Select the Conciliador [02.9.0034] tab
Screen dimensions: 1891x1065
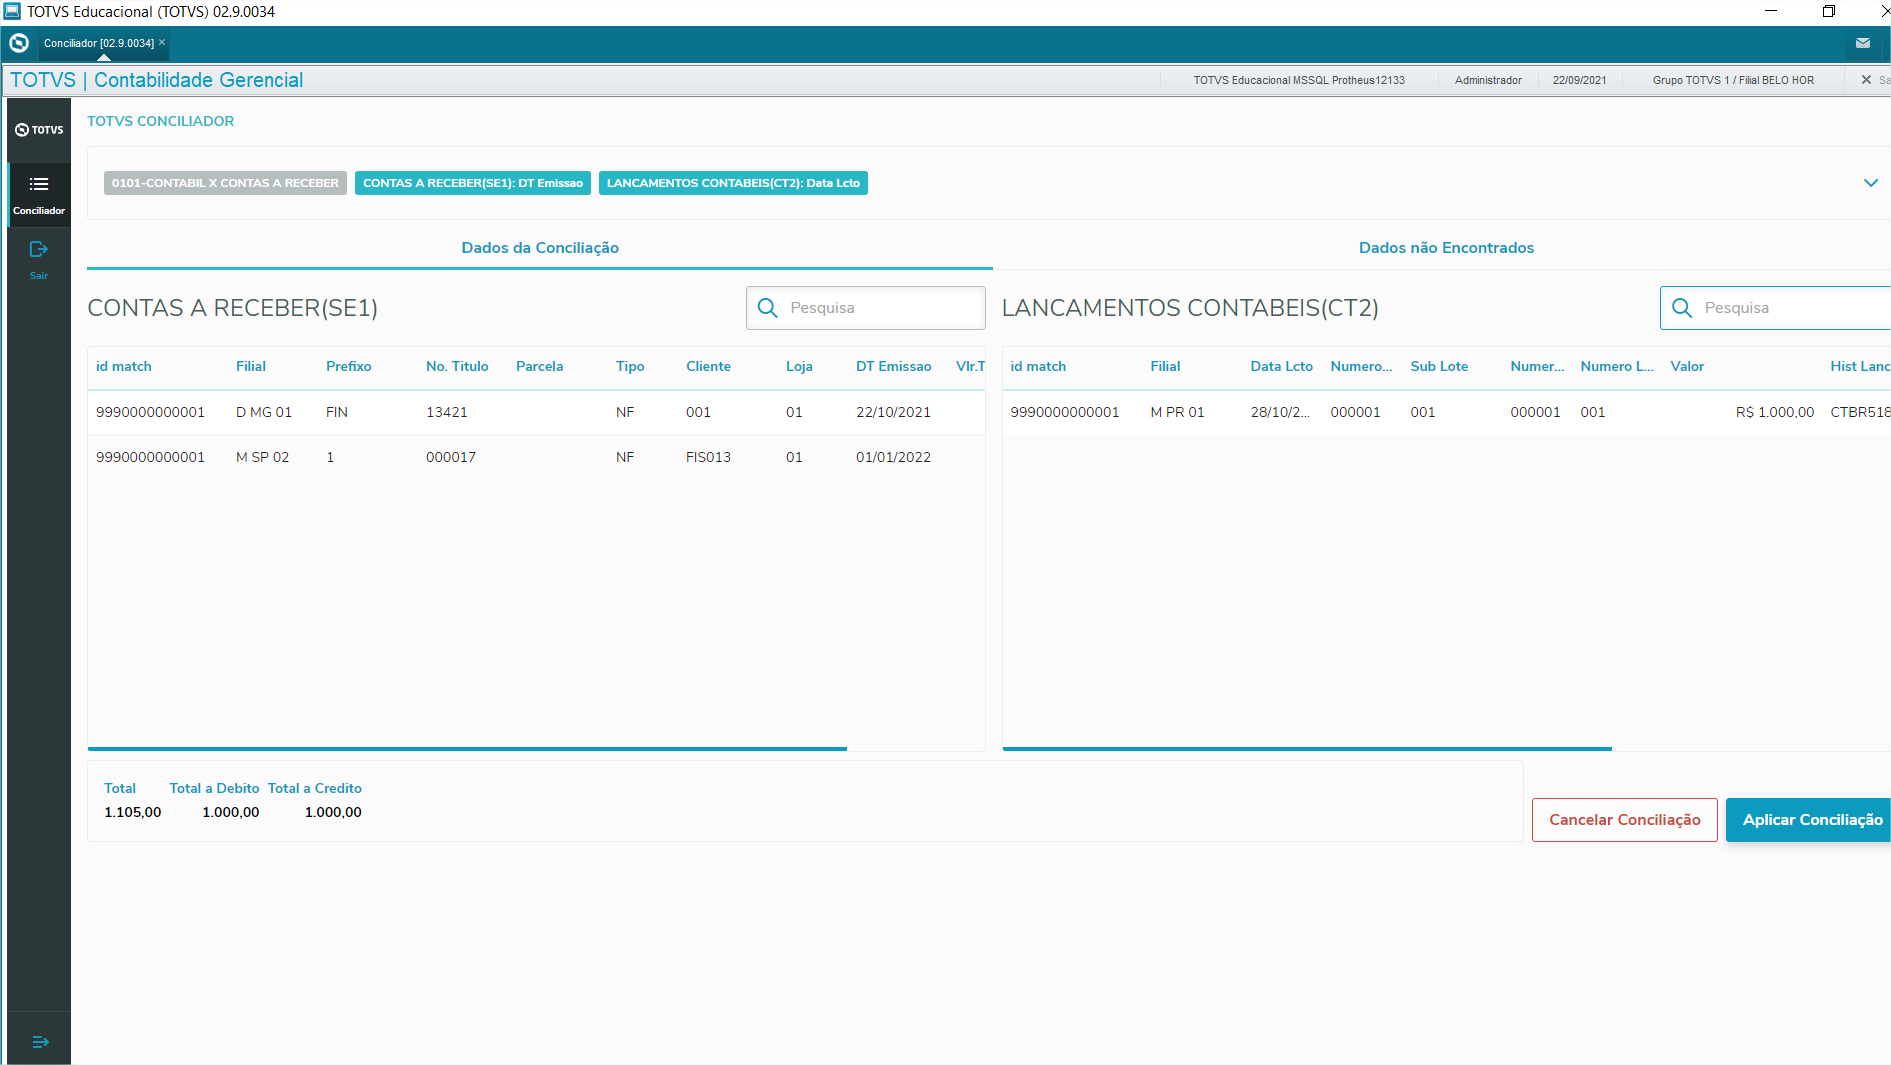pyautogui.click(x=98, y=43)
